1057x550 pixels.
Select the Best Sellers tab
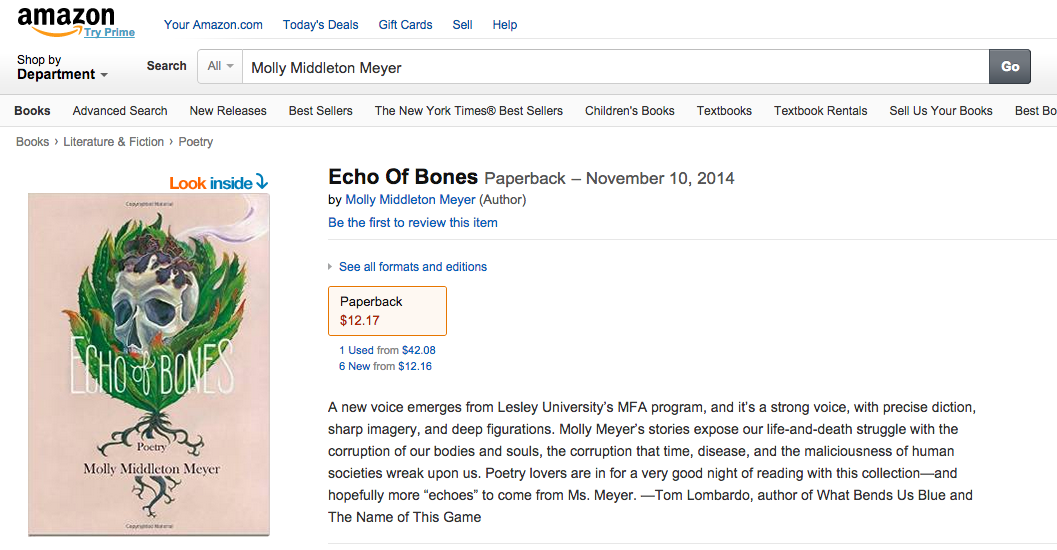(x=320, y=111)
